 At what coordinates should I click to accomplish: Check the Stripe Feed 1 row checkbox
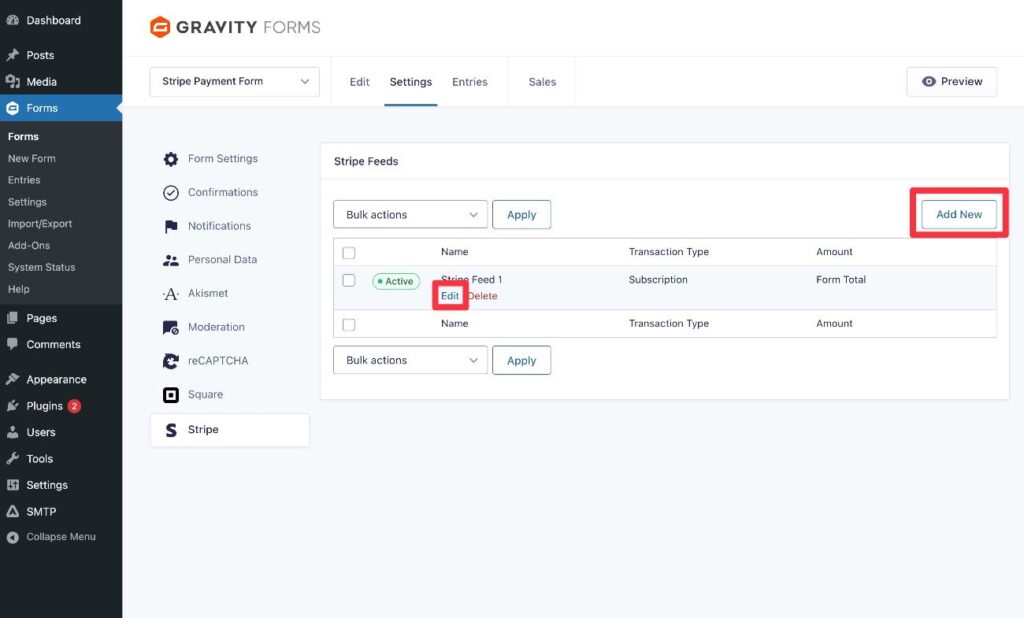point(349,280)
